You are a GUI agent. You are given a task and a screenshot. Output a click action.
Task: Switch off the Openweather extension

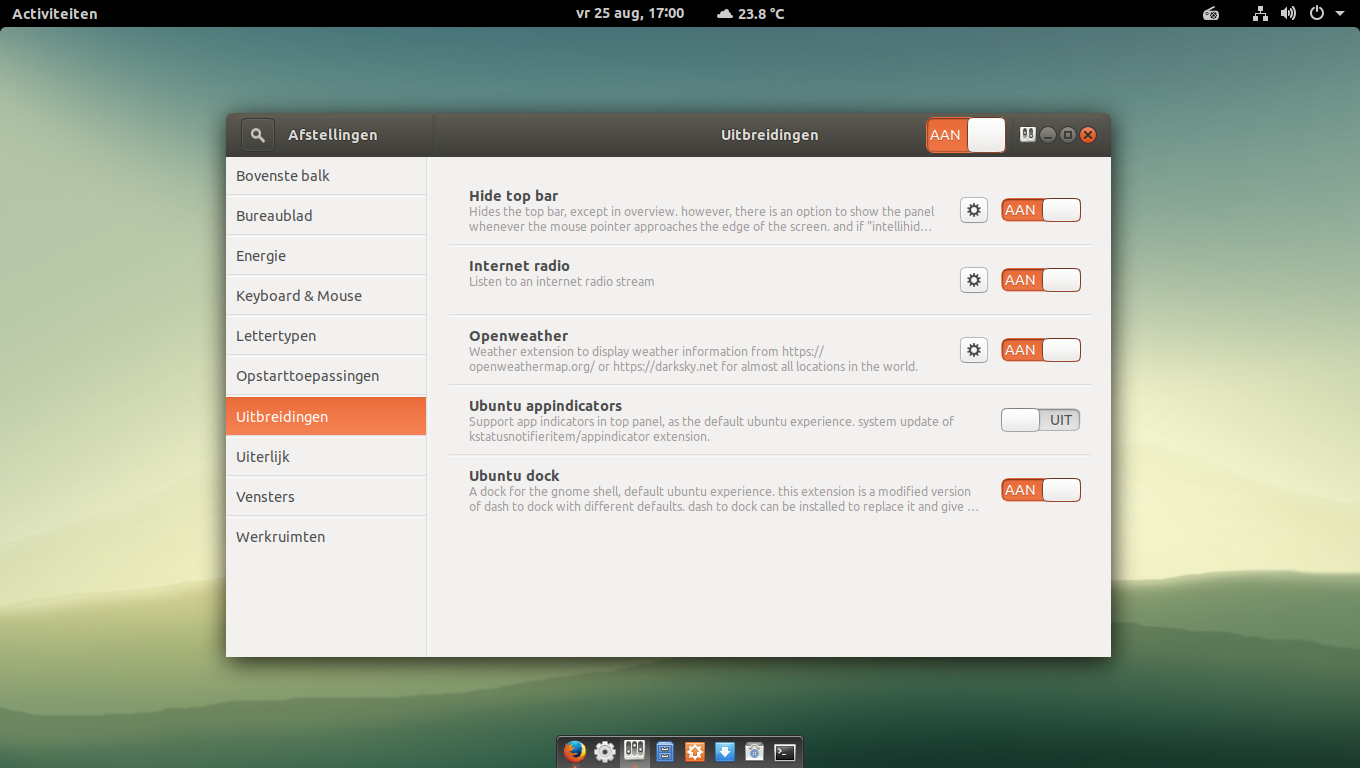click(x=1041, y=350)
